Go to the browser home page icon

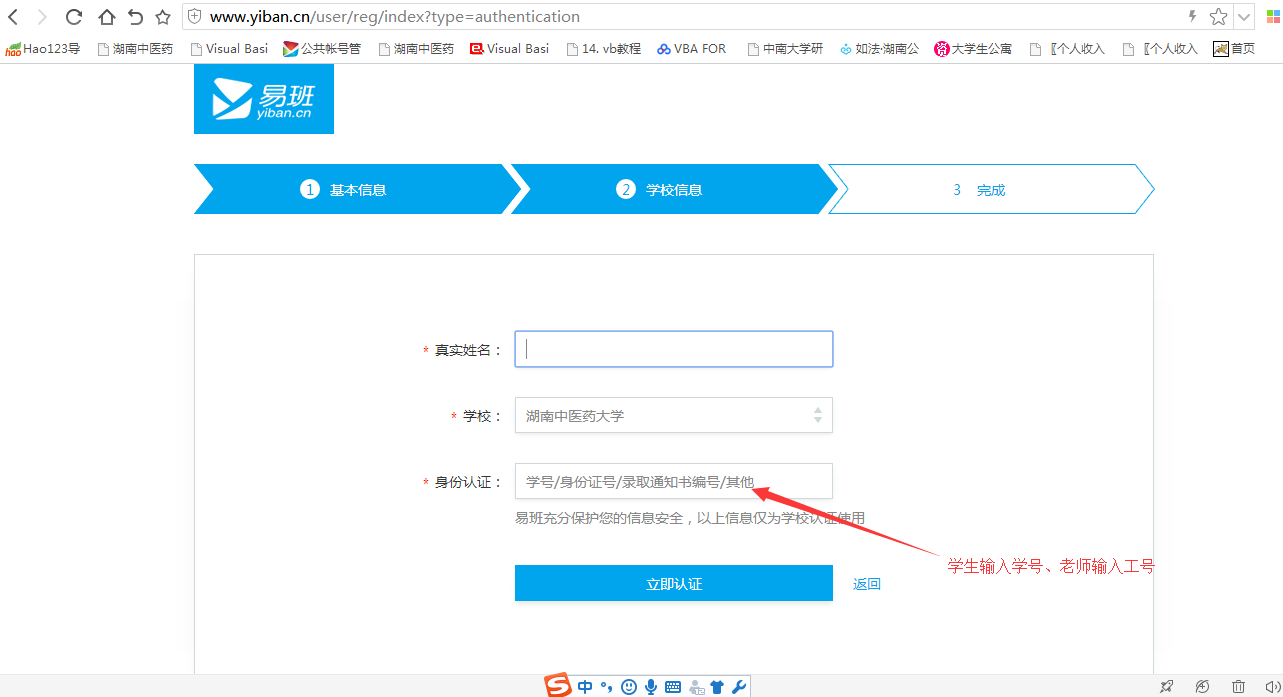(106, 17)
